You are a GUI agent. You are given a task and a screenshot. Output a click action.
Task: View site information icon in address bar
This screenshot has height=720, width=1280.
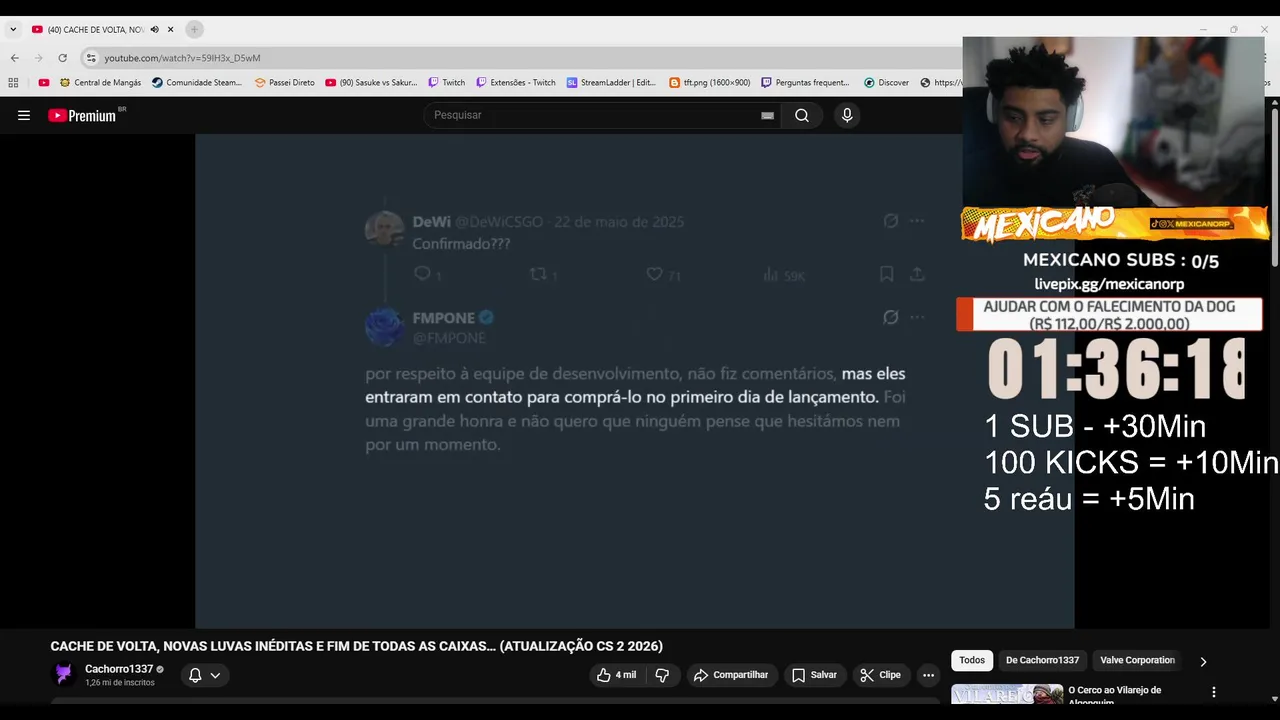click(91, 58)
